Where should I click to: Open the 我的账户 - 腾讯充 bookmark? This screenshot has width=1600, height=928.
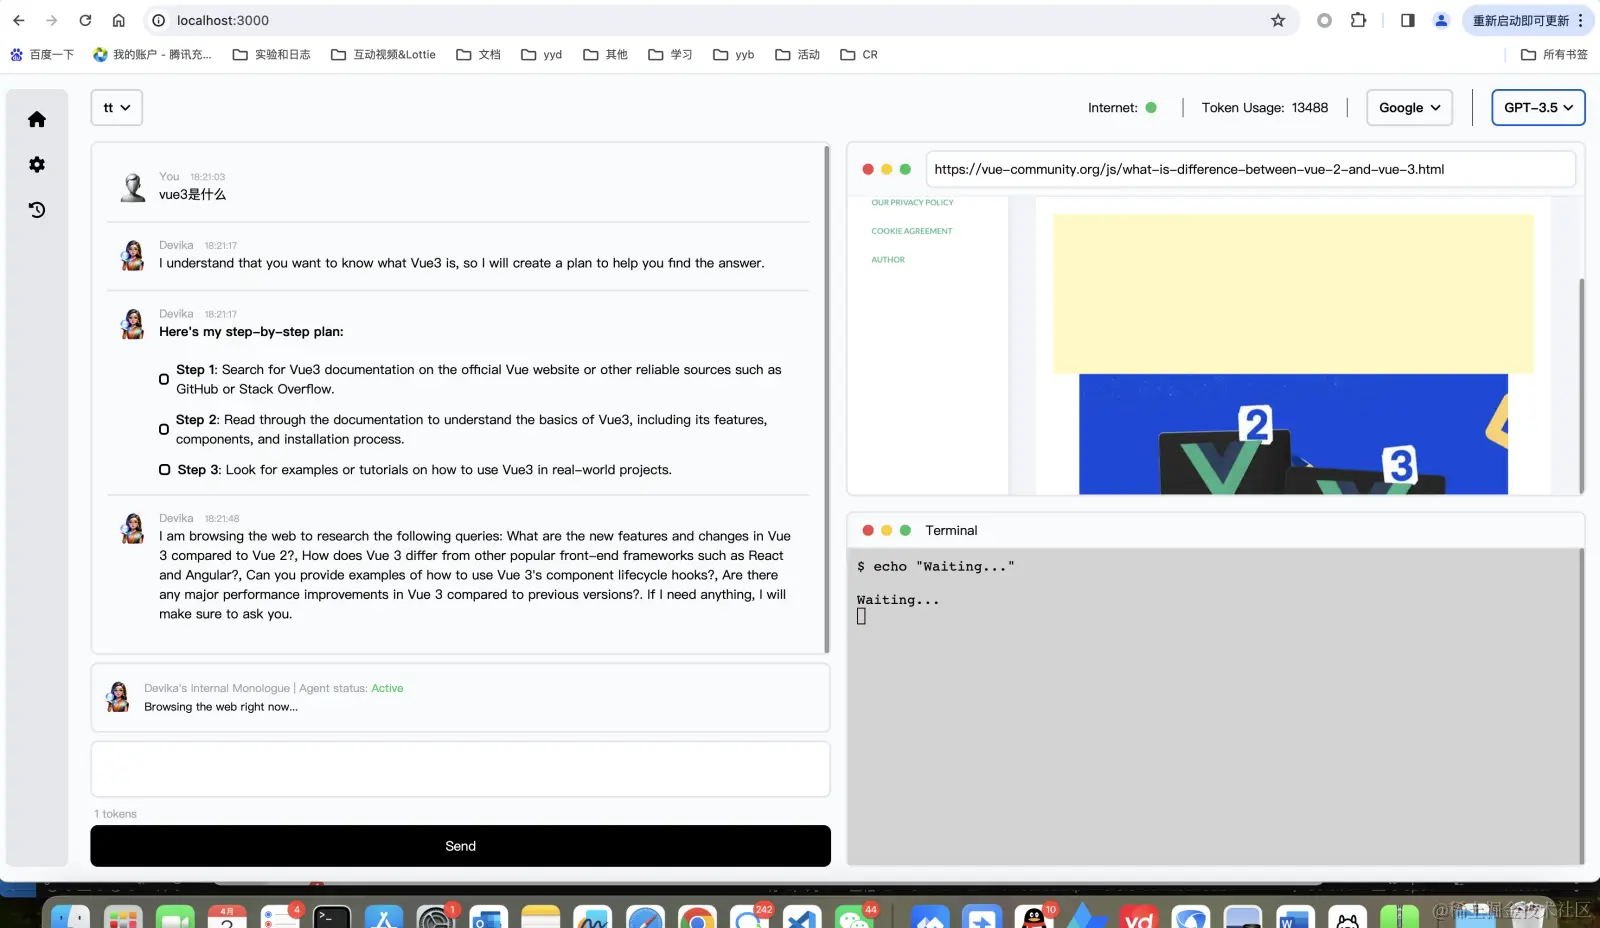point(152,54)
